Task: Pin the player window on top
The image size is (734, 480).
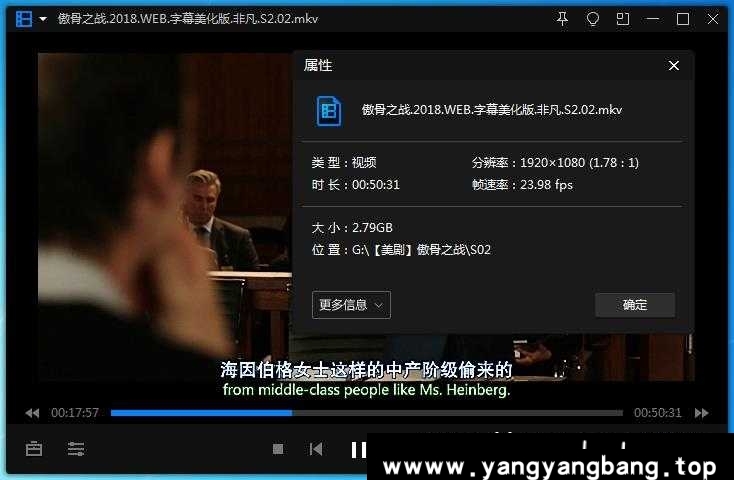Action: pyautogui.click(x=562, y=19)
